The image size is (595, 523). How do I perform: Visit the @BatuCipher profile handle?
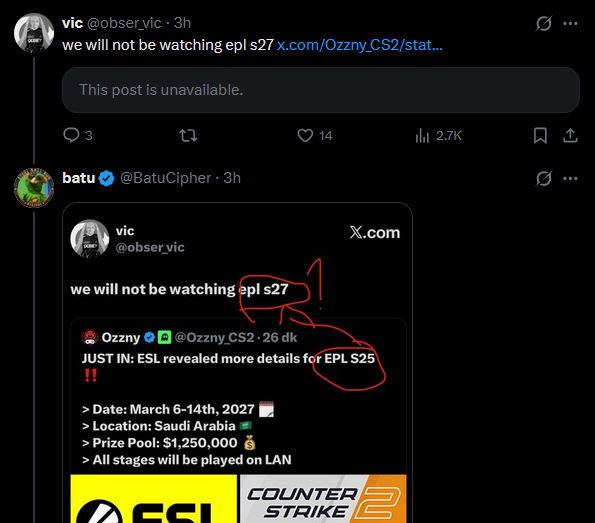165,178
